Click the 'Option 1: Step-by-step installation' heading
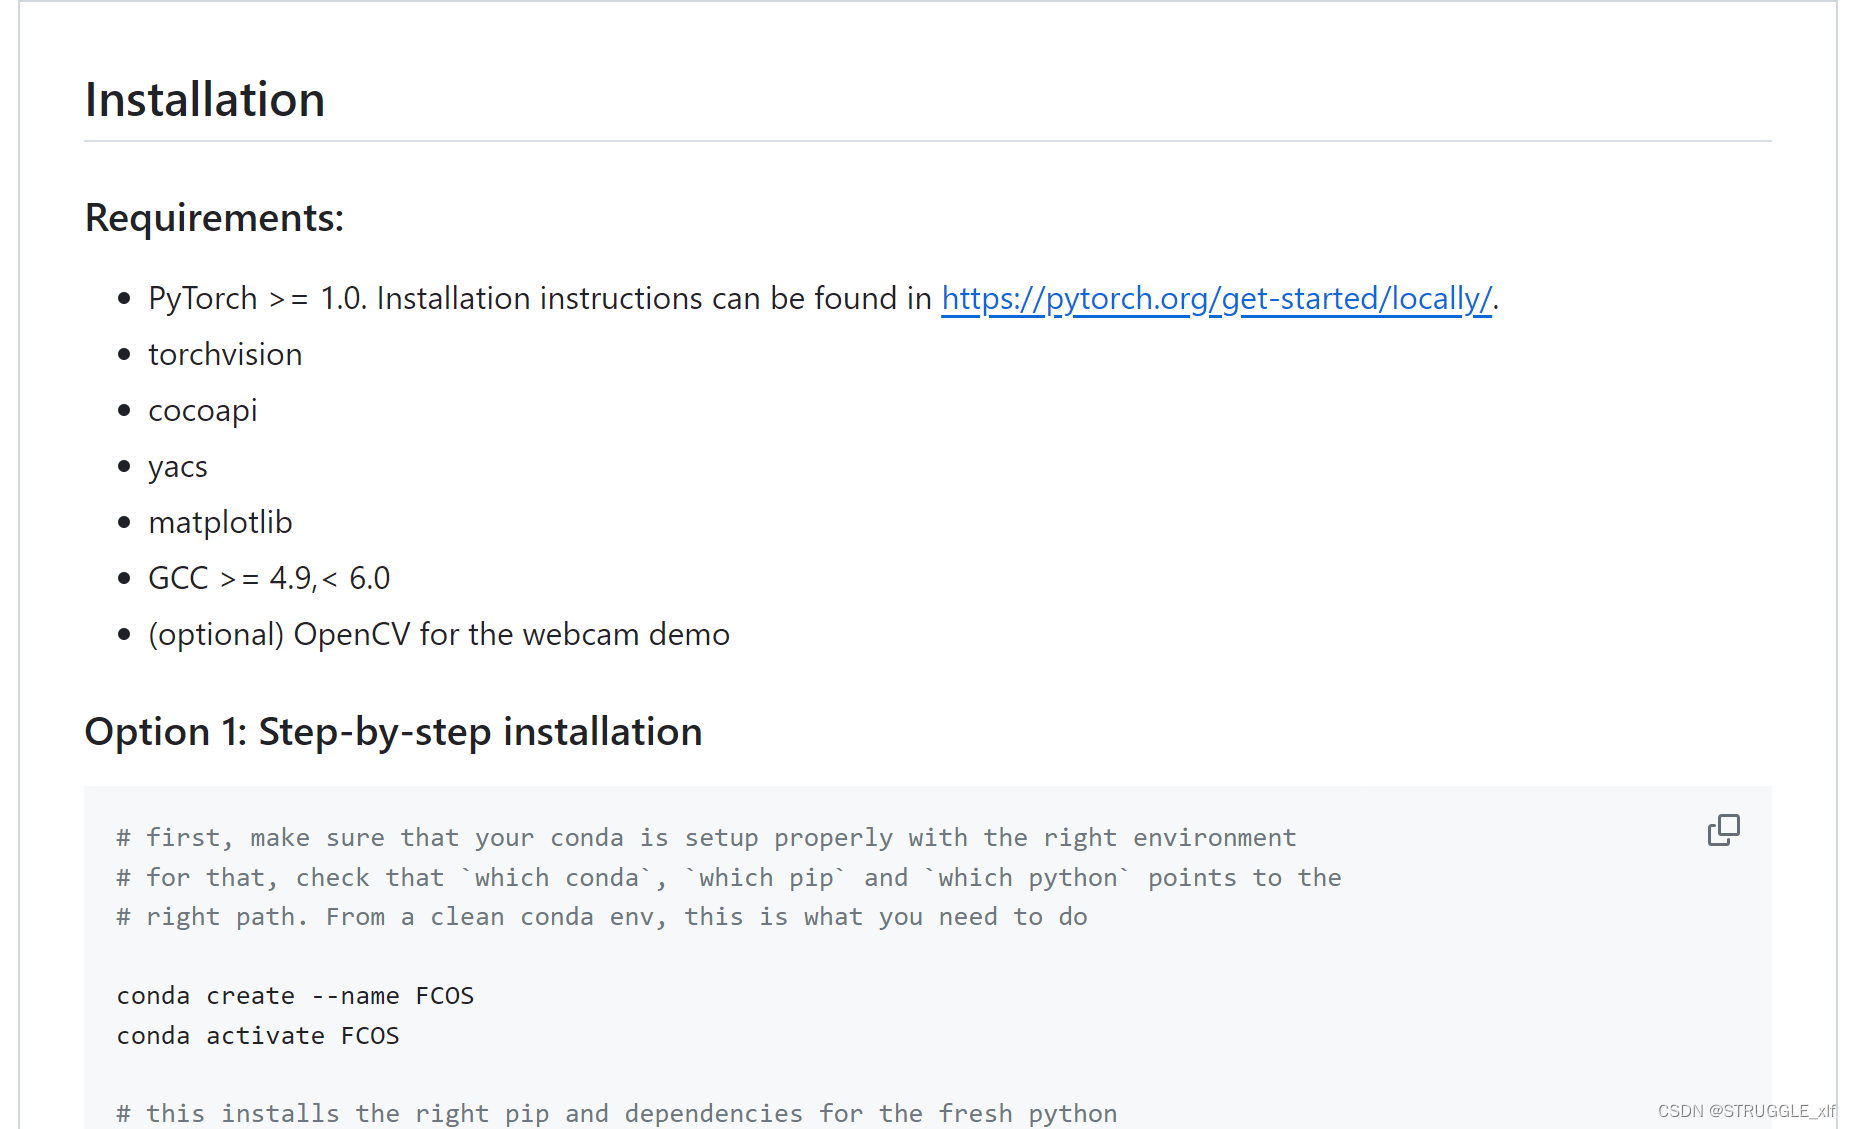 tap(393, 731)
